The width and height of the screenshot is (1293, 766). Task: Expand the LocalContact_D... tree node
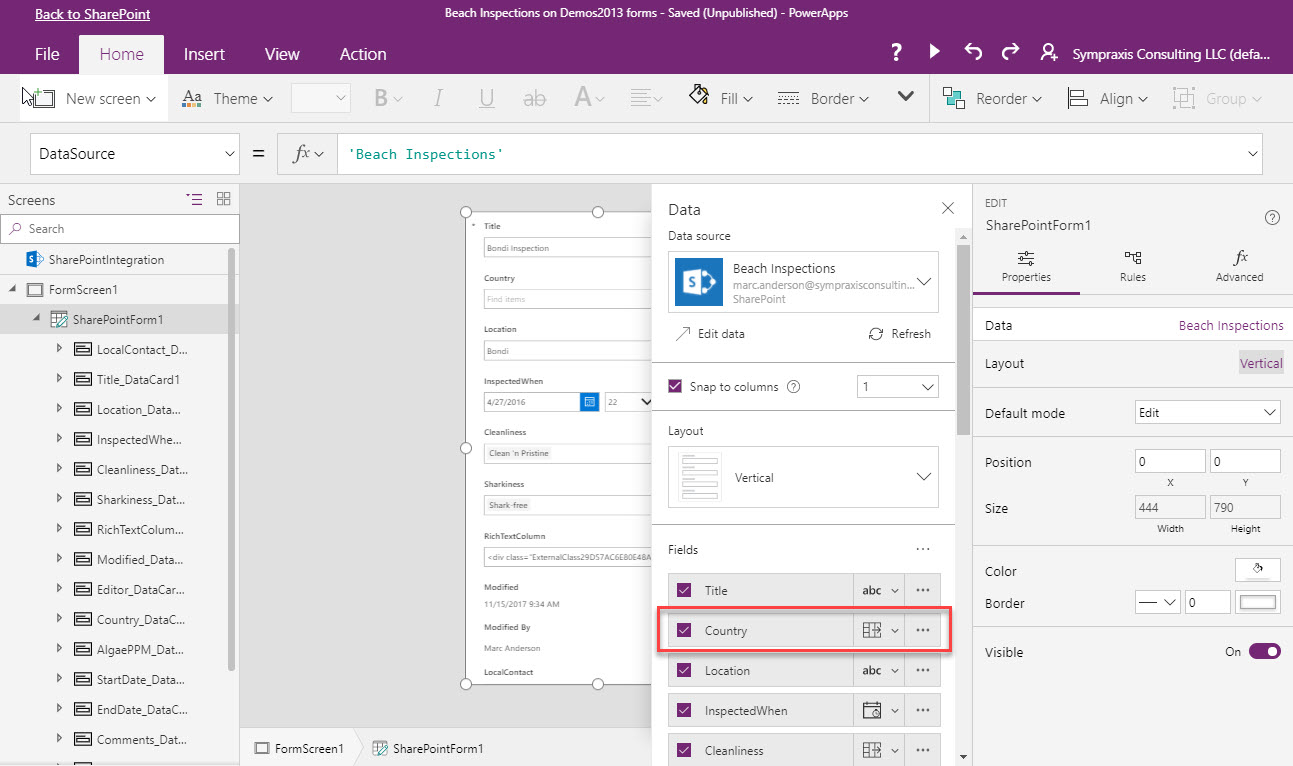(x=59, y=349)
